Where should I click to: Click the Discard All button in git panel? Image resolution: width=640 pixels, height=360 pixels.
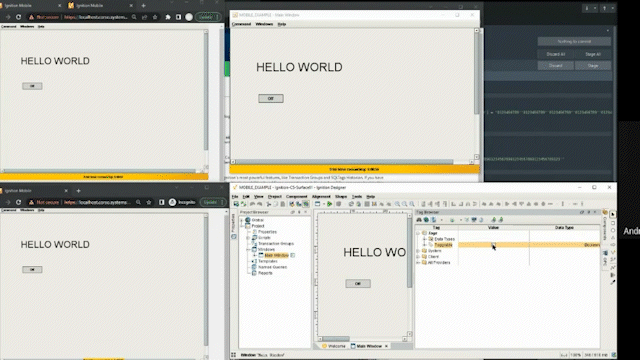[556, 54]
